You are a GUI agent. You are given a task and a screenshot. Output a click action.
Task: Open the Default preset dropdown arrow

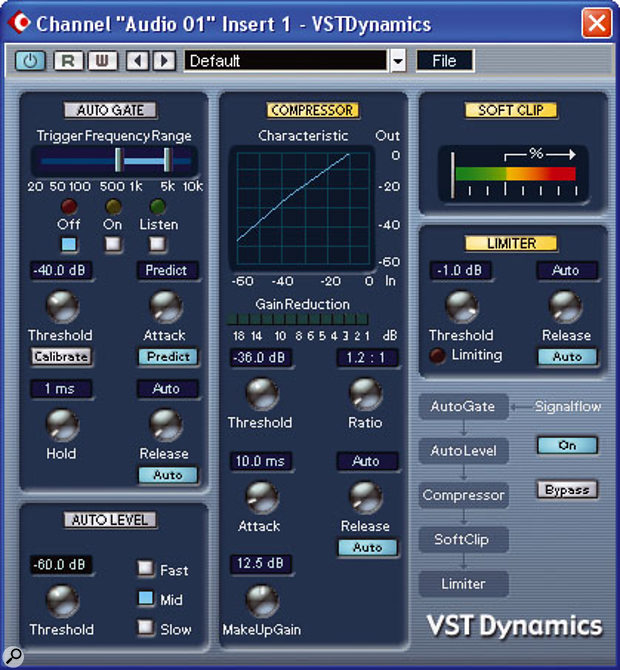click(x=398, y=61)
